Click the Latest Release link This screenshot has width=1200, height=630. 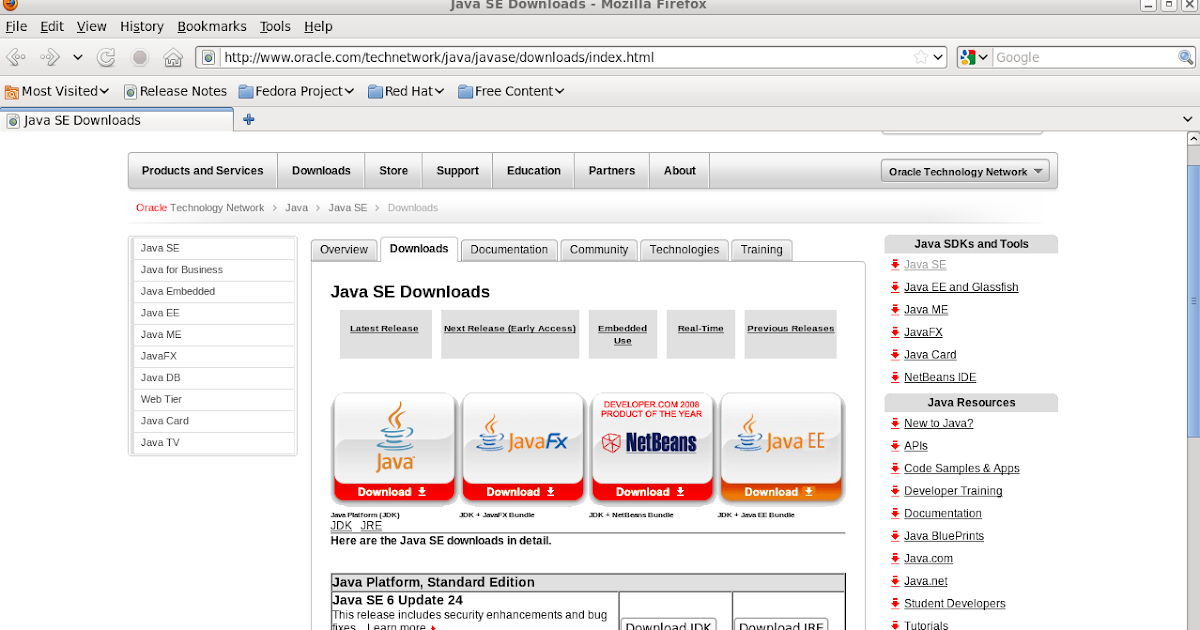pos(384,328)
